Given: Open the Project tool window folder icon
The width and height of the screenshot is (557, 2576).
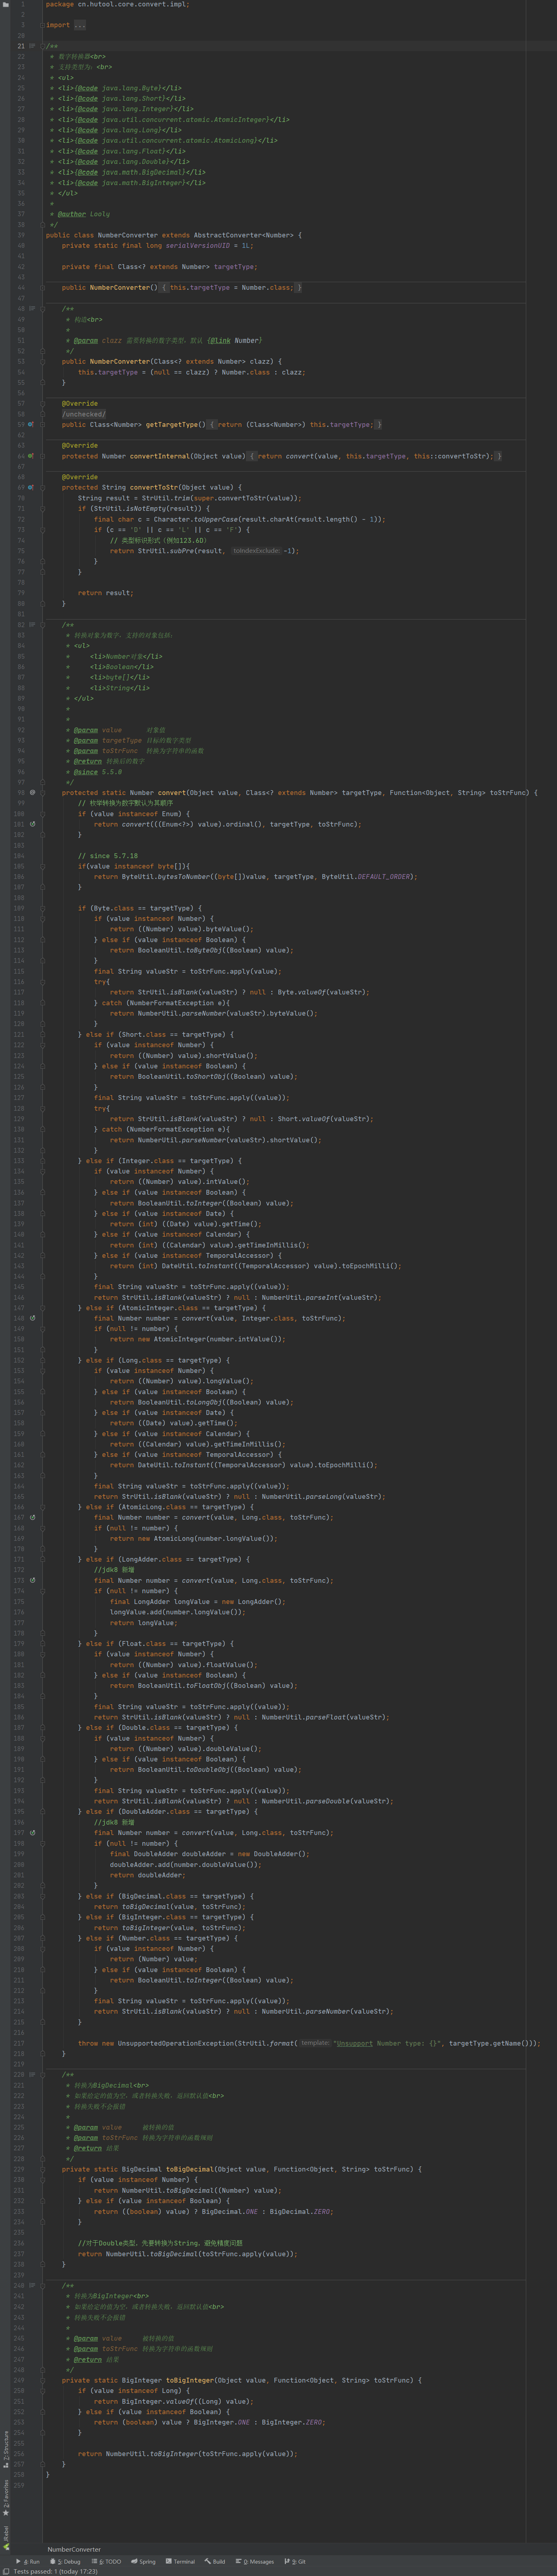Looking at the screenshot, I should tap(6, 5).
